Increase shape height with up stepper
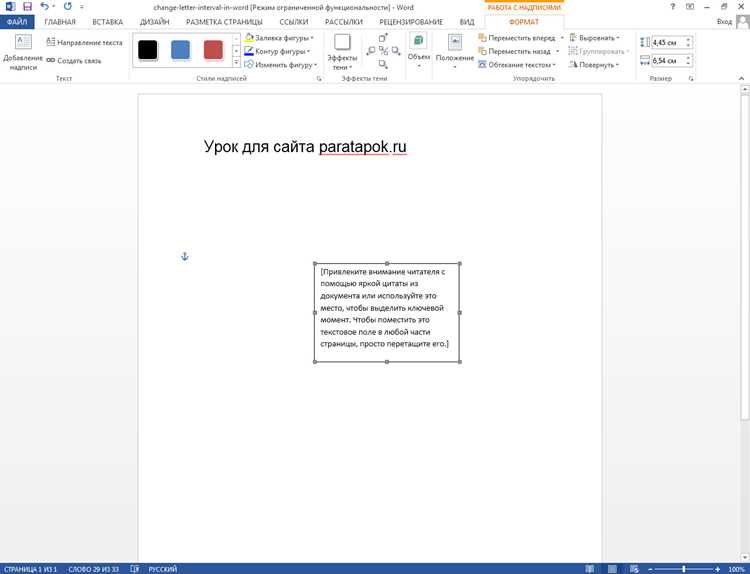Image resolution: width=750 pixels, height=574 pixels. (688, 40)
